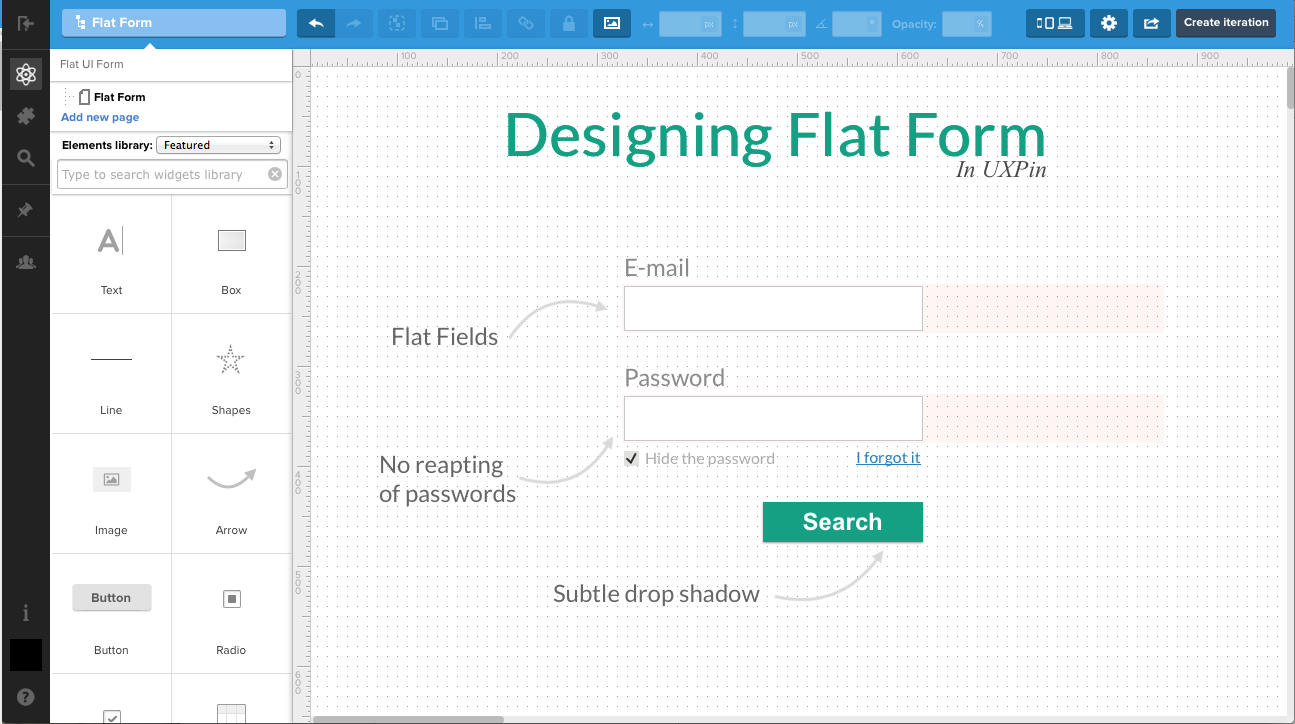Pick the Box widget from library

click(231, 254)
